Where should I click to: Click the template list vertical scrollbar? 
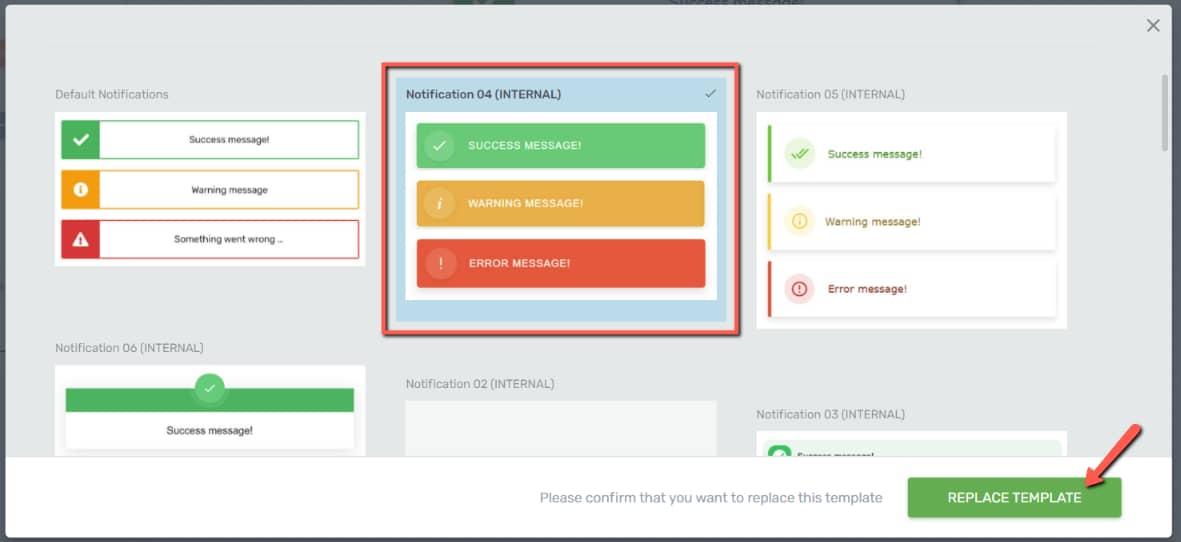pos(1163,112)
